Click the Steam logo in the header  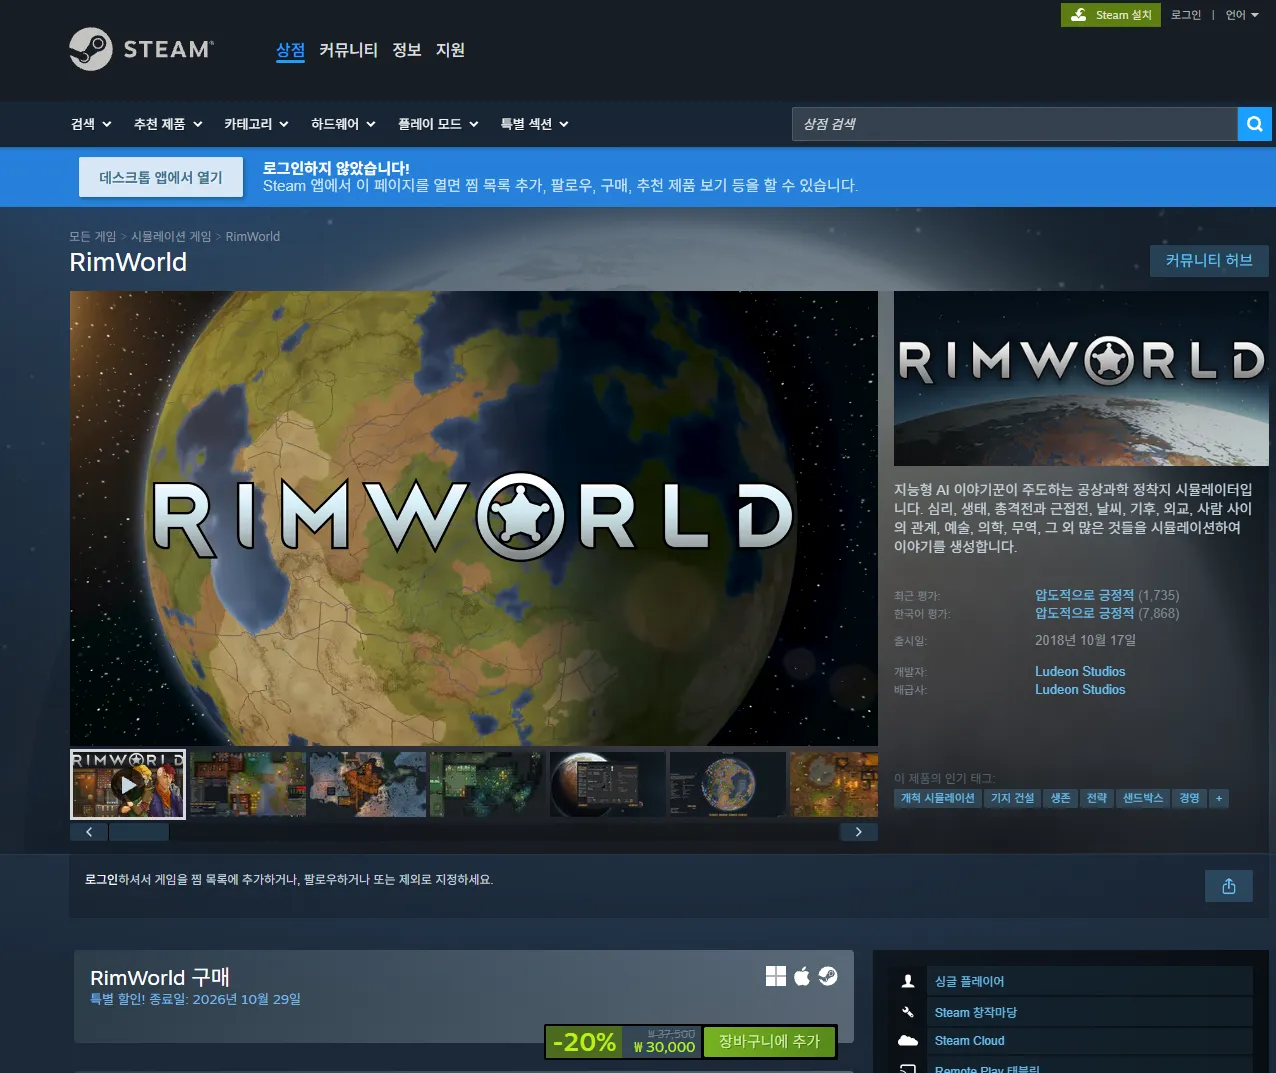(x=141, y=49)
